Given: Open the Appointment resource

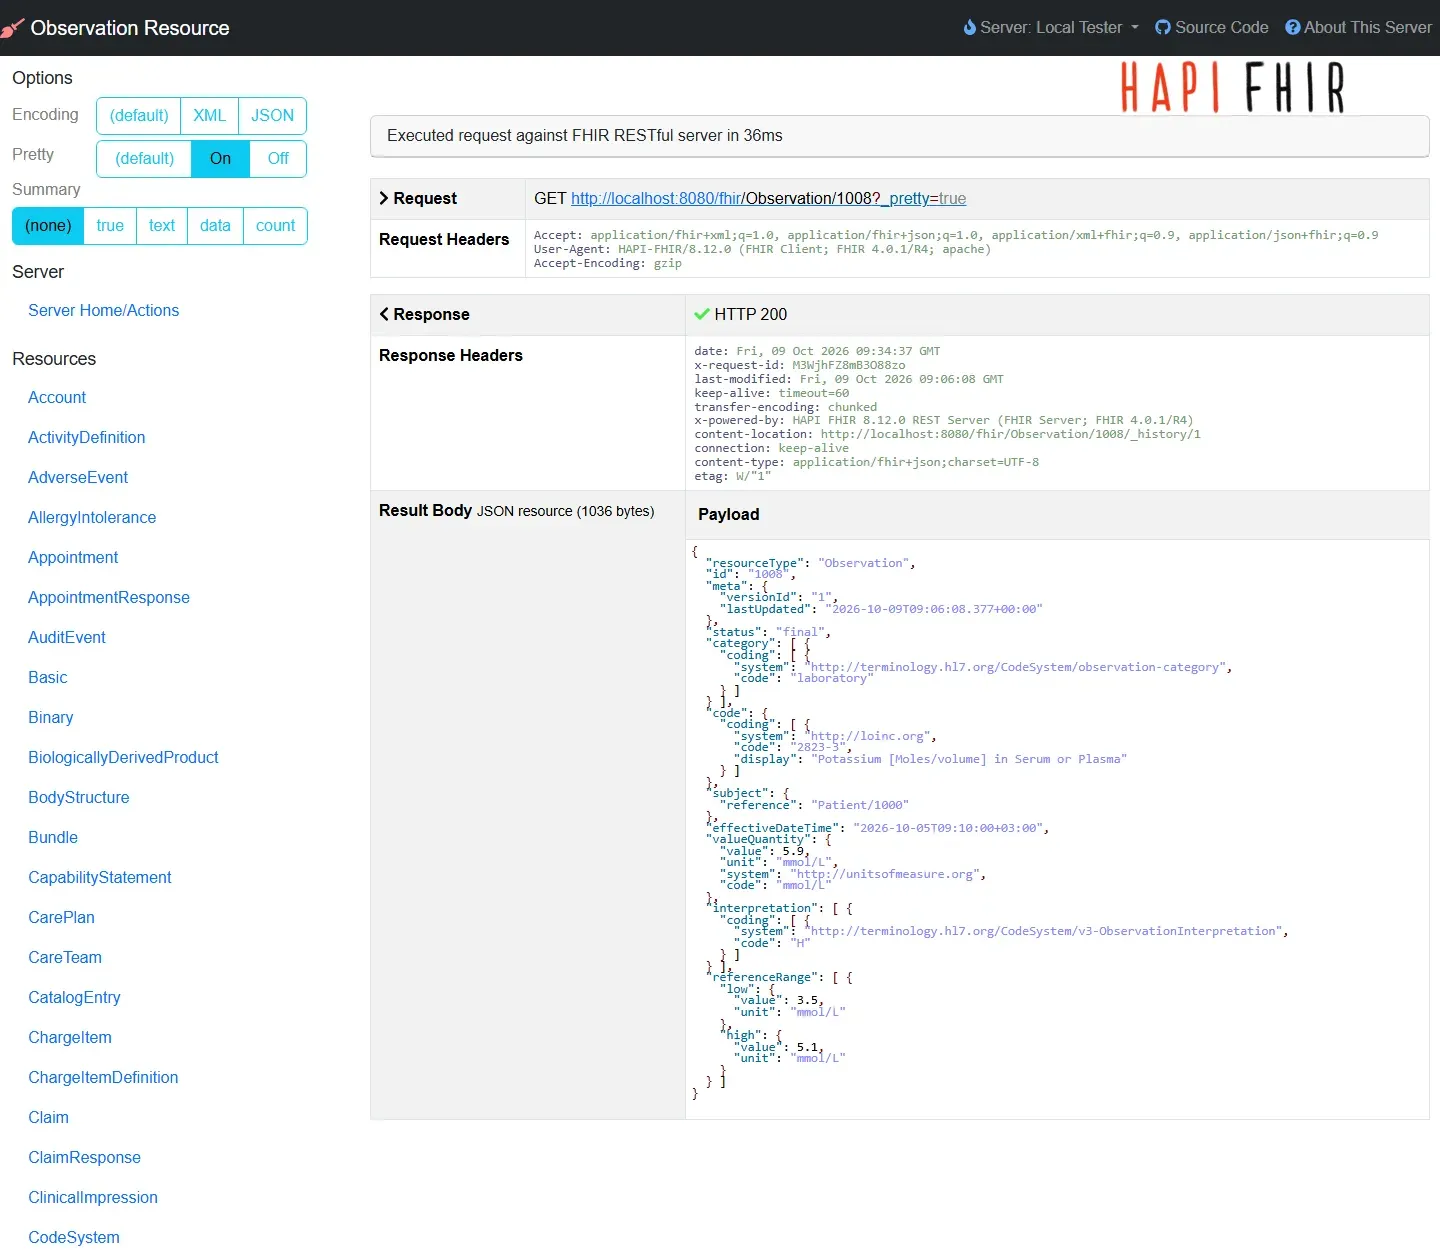Looking at the screenshot, I should pos(73,558).
